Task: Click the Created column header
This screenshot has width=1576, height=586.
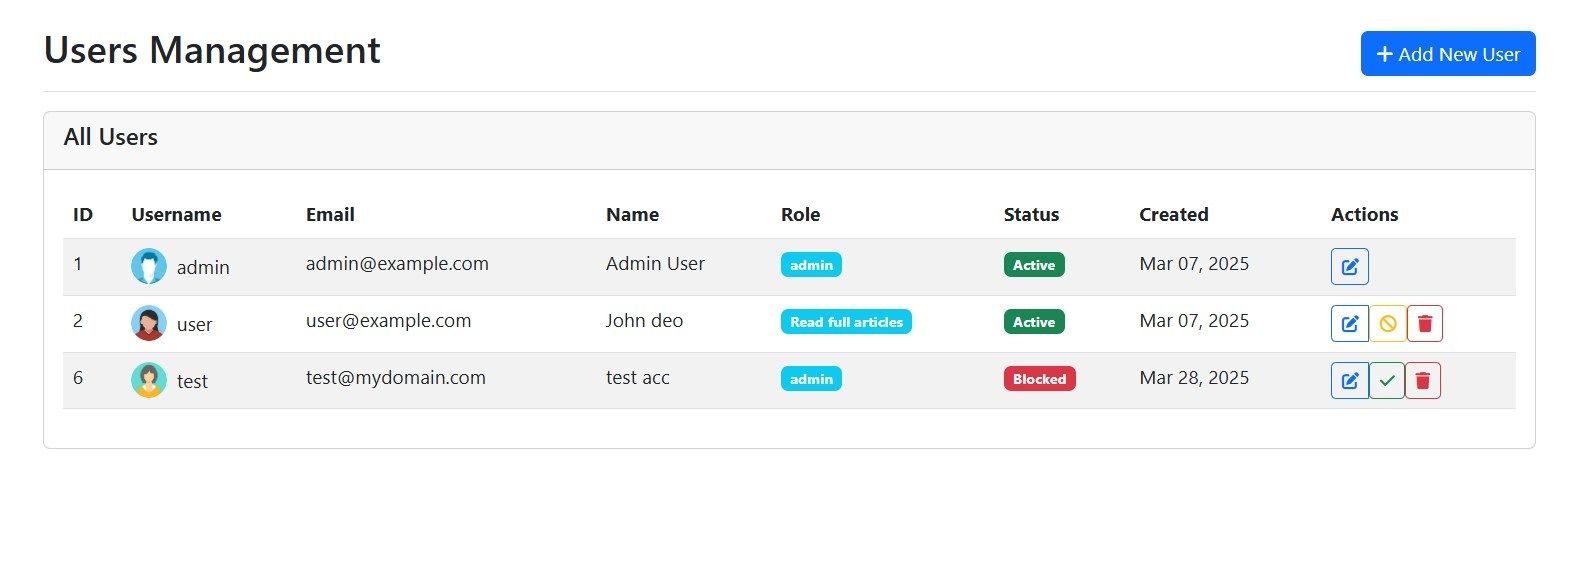Action: 1173,215
